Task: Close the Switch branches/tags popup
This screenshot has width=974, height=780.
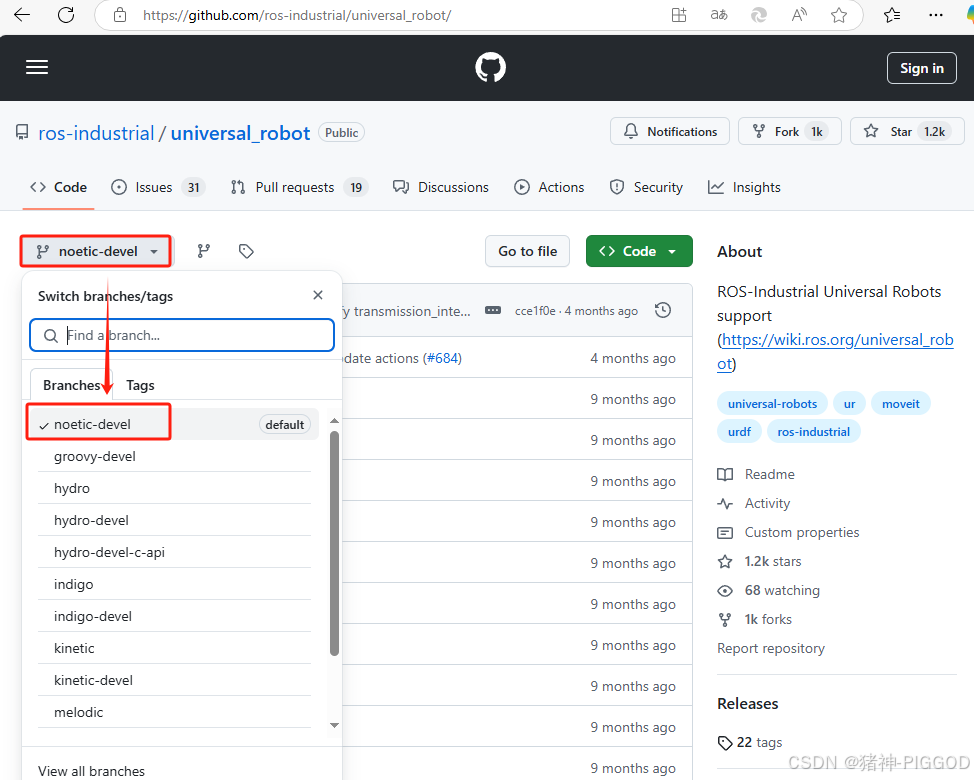Action: 318,295
